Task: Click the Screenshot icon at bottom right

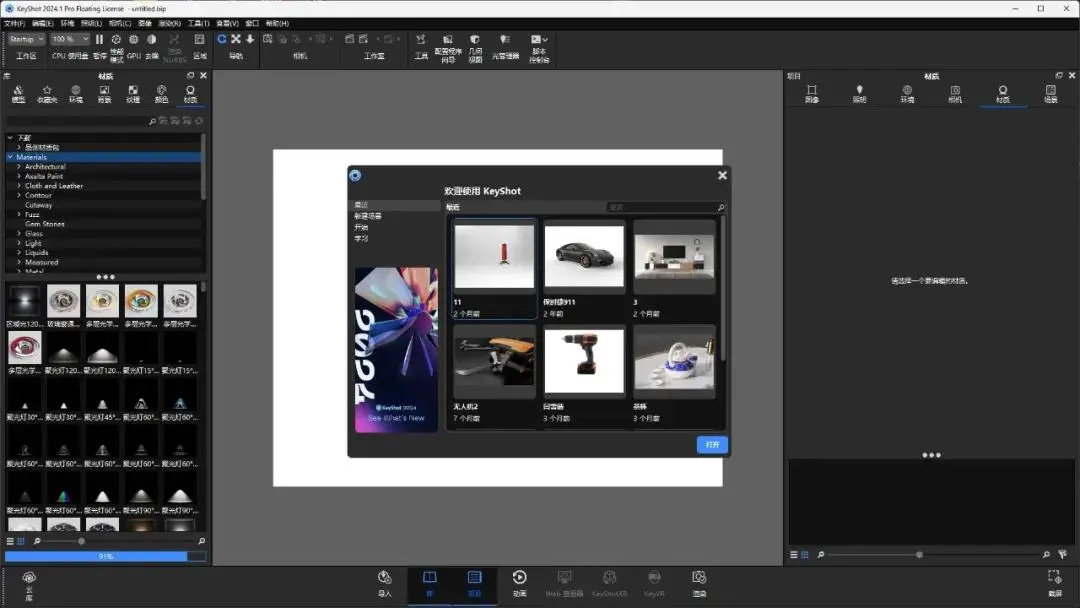Action: [1055, 583]
